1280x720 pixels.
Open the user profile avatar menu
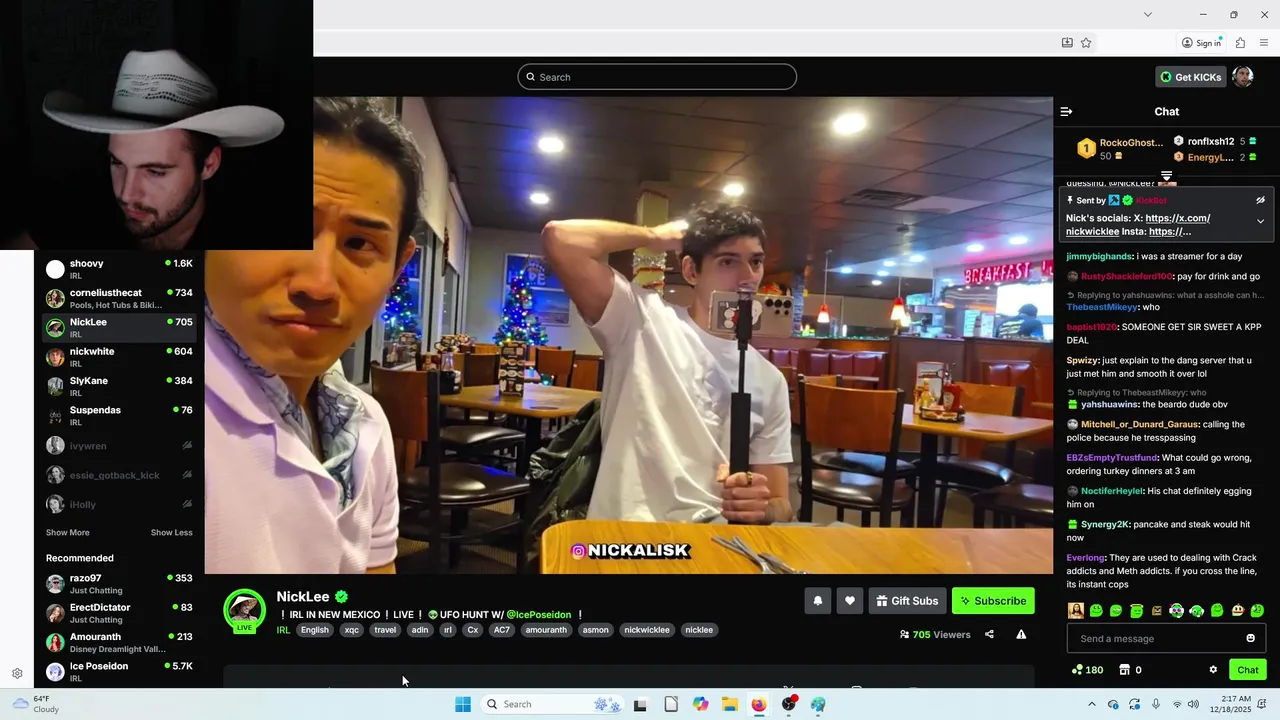[x=1243, y=77]
